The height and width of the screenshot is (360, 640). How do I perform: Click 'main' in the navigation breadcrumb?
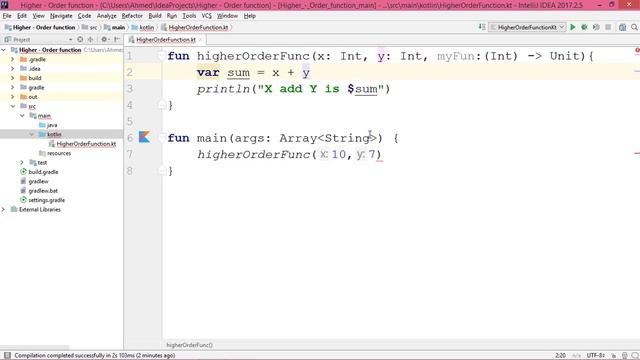click(118, 27)
